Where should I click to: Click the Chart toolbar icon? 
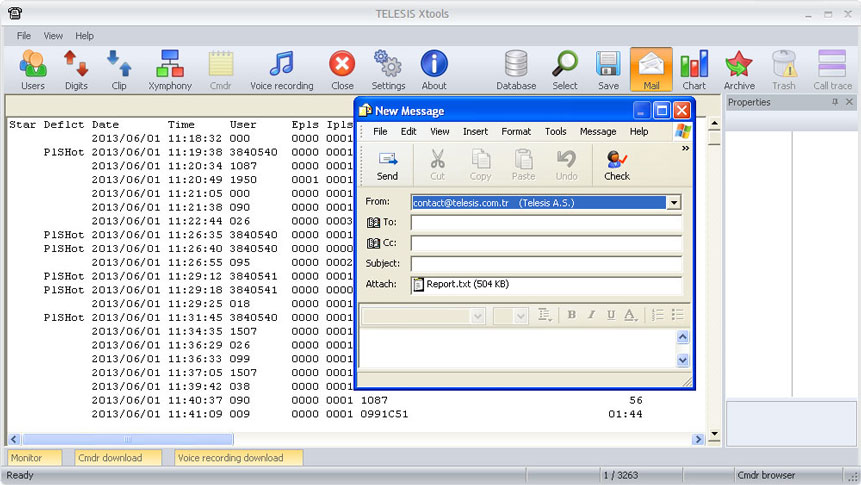pyautogui.click(x=694, y=70)
